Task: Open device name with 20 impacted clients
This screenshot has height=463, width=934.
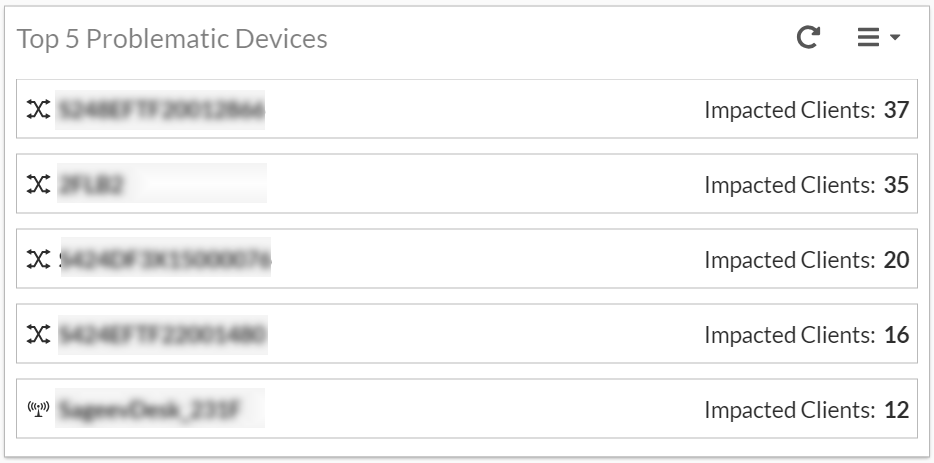Action: (167, 260)
